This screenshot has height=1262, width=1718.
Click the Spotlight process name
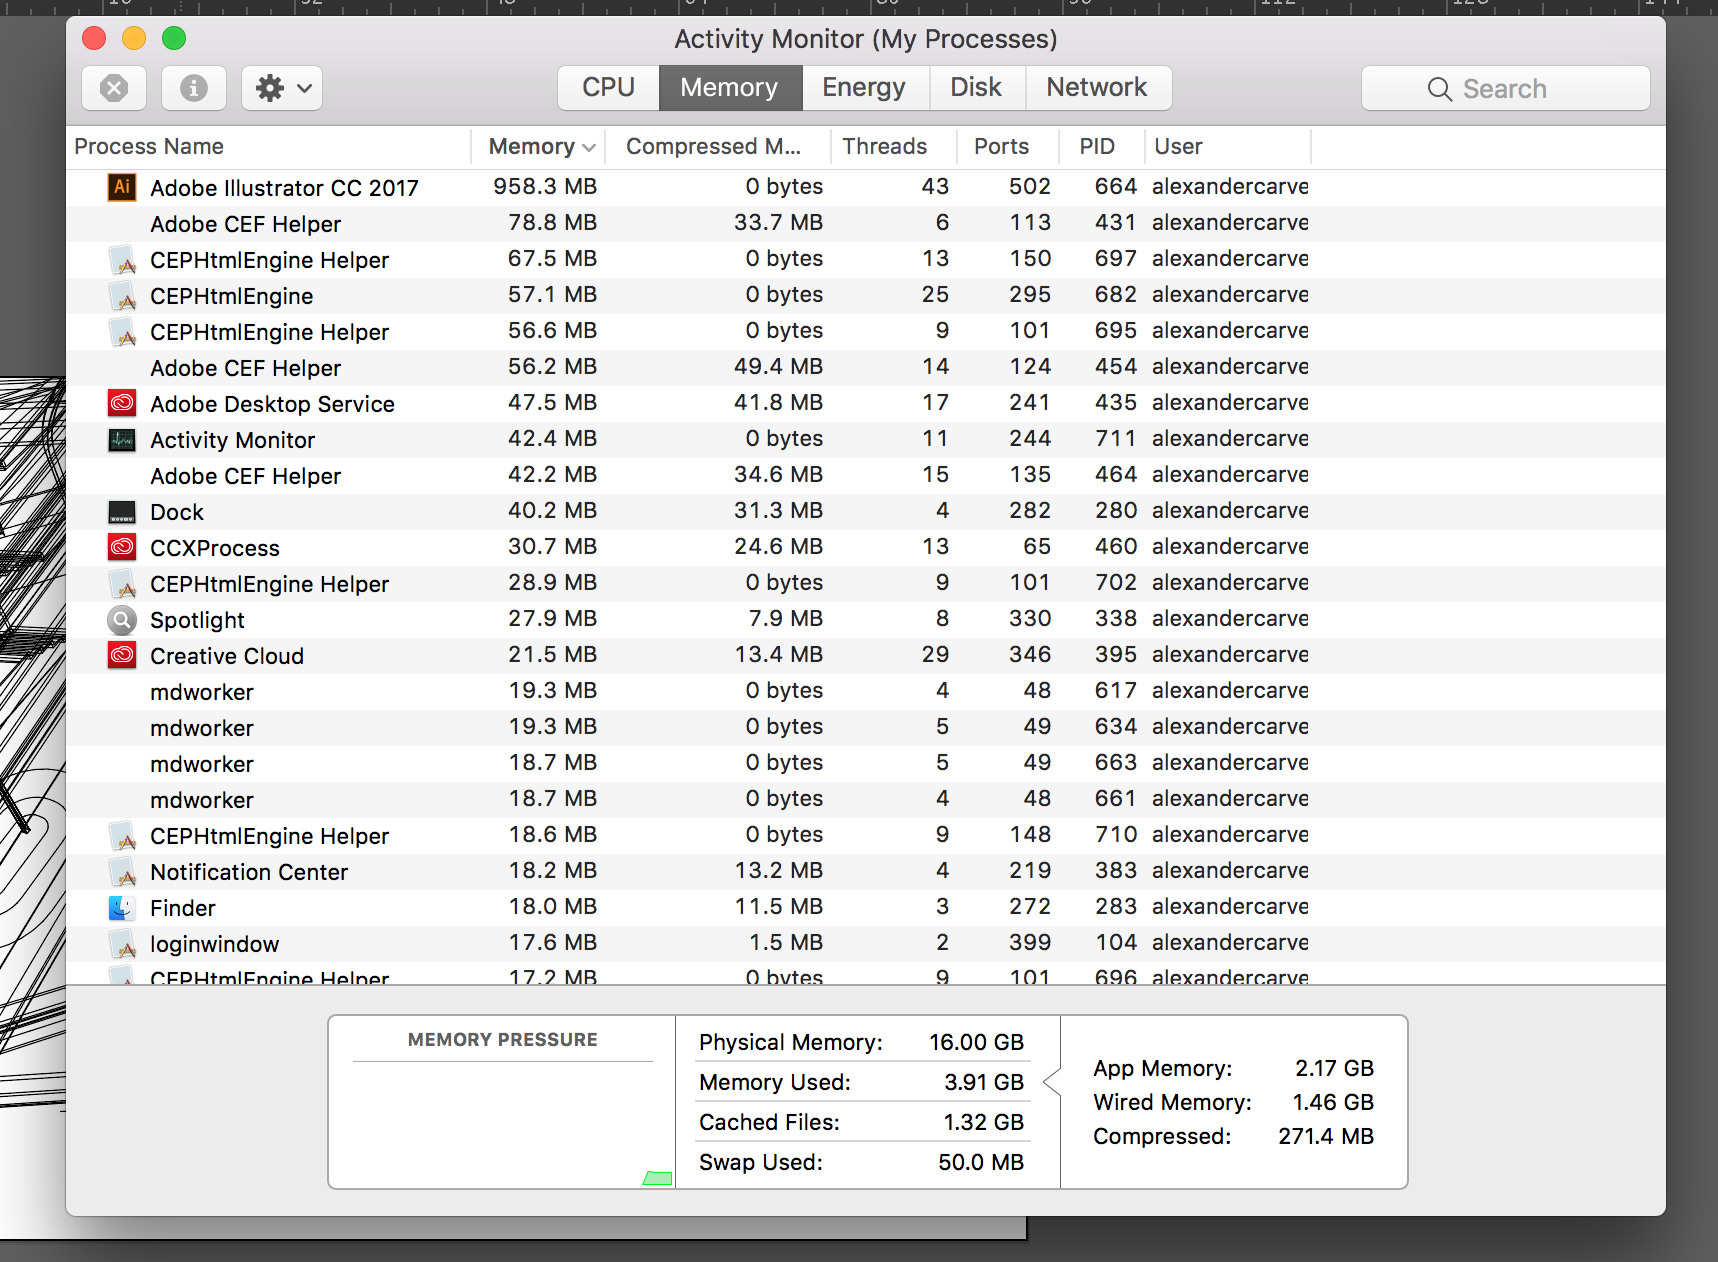point(197,620)
